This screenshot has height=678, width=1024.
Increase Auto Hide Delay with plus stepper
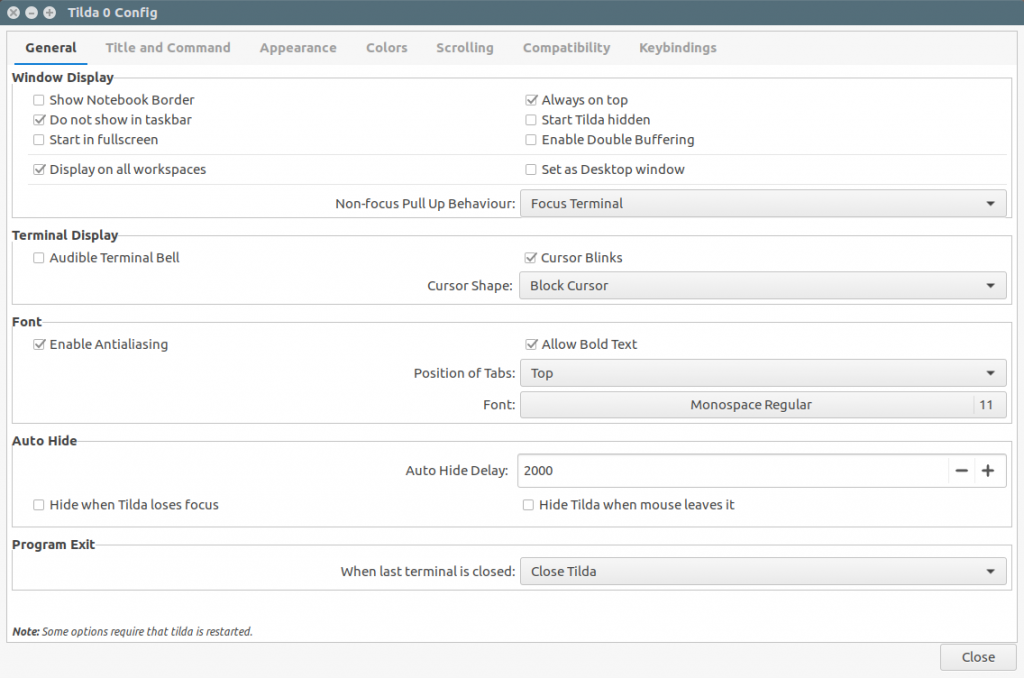coord(988,470)
